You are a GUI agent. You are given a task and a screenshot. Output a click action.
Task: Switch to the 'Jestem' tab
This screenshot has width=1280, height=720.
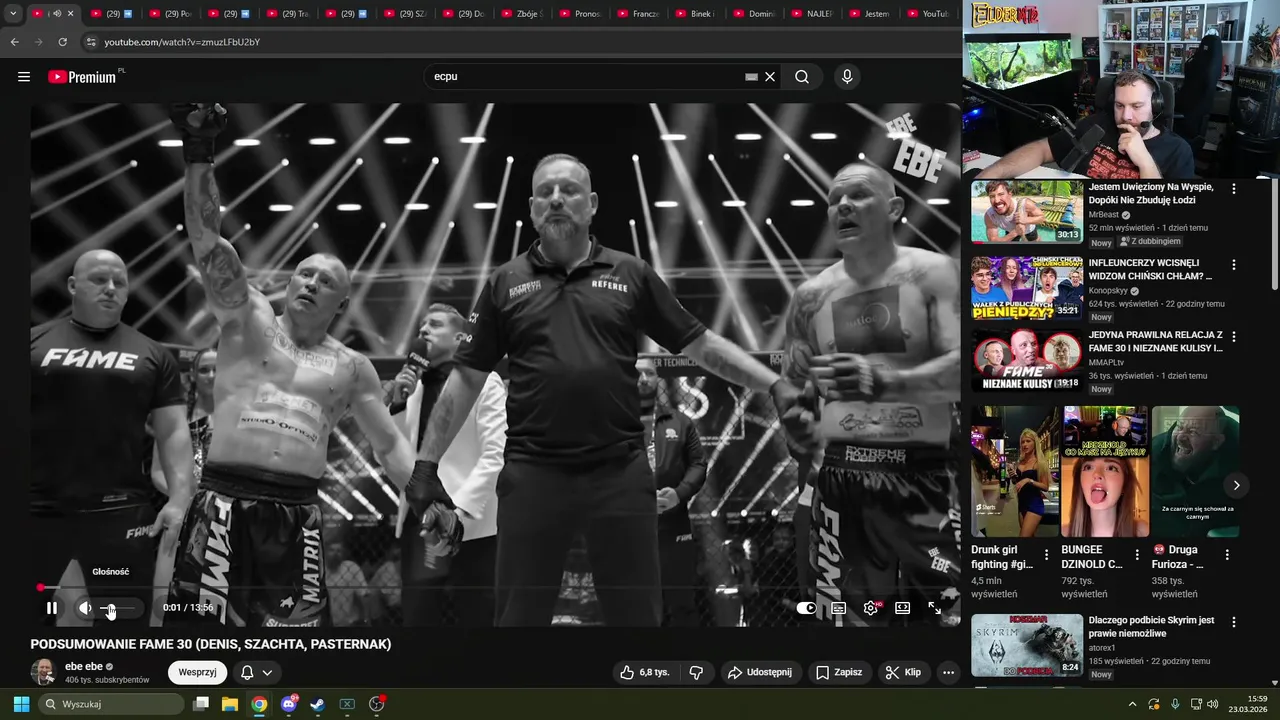tap(871, 14)
